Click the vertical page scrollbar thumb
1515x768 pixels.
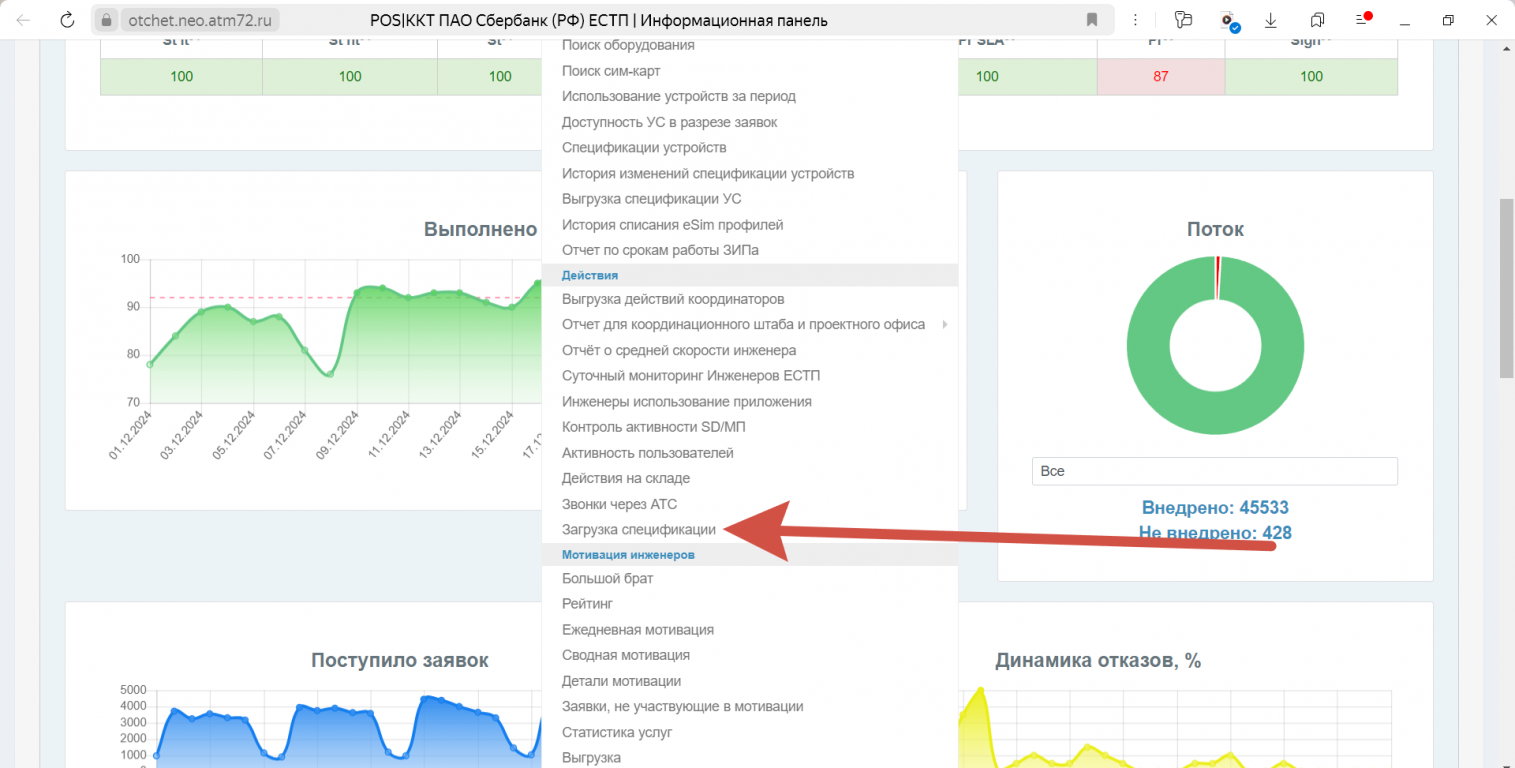point(1506,288)
